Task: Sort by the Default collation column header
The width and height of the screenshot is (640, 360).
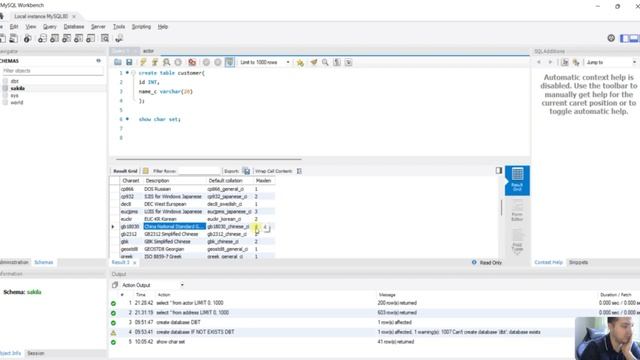Action: click(x=225, y=180)
